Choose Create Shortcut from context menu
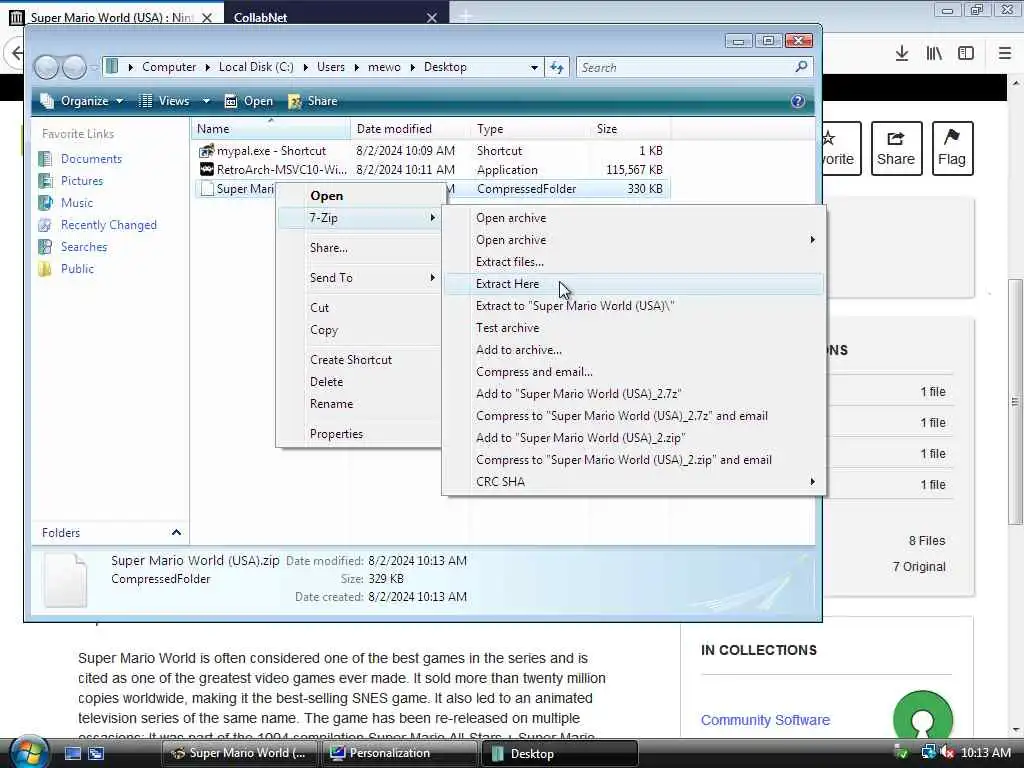1024x768 pixels. [359, 360]
